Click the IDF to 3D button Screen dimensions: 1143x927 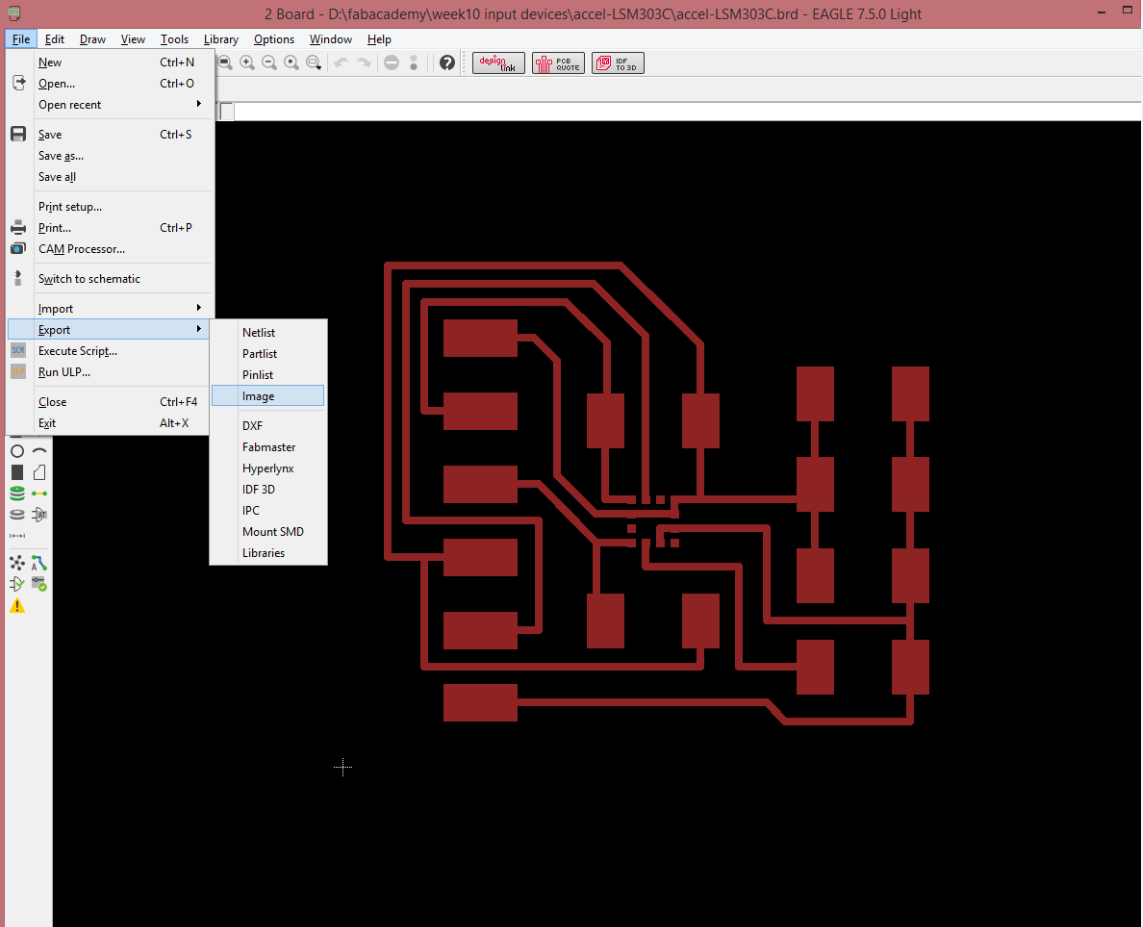[618, 63]
